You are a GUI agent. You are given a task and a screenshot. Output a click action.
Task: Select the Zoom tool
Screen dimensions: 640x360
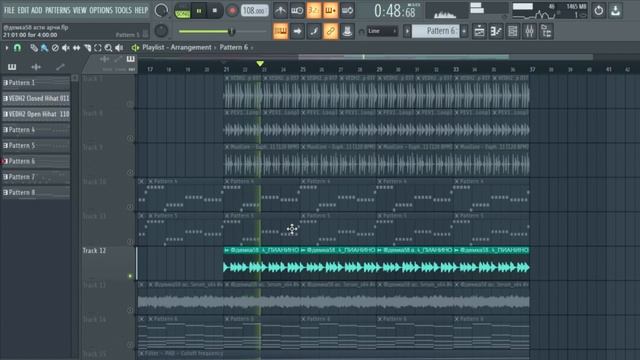tap(108, 48)
